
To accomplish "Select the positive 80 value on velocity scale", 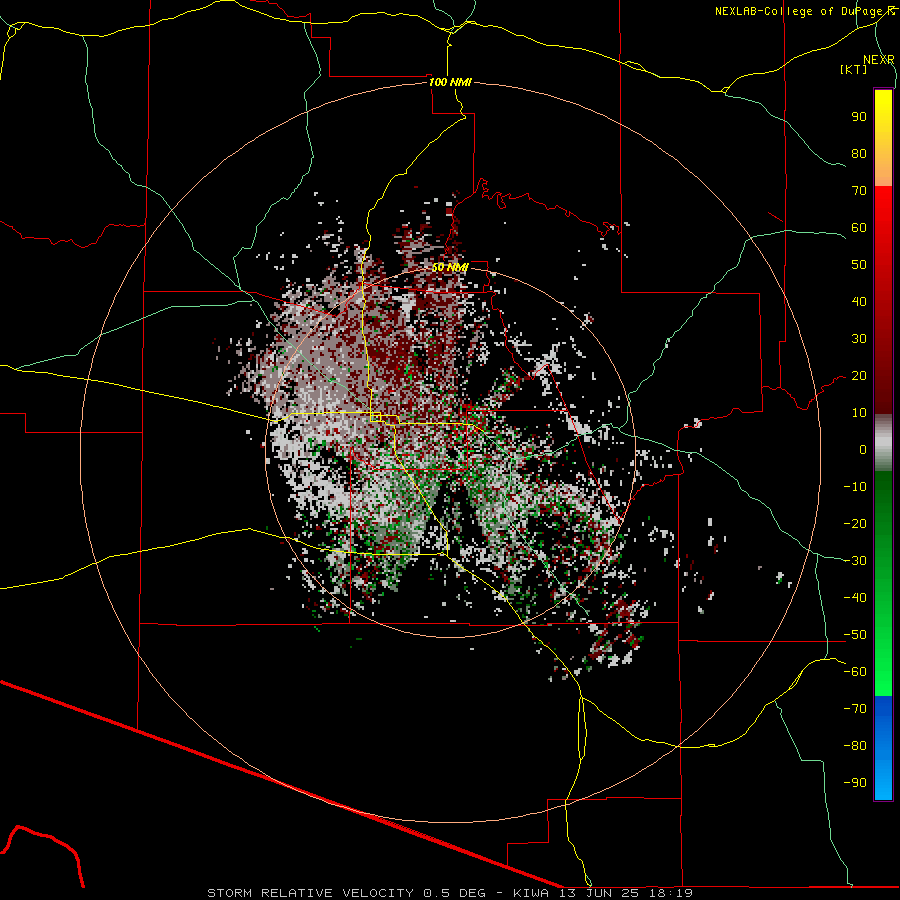I will point(859,153).
